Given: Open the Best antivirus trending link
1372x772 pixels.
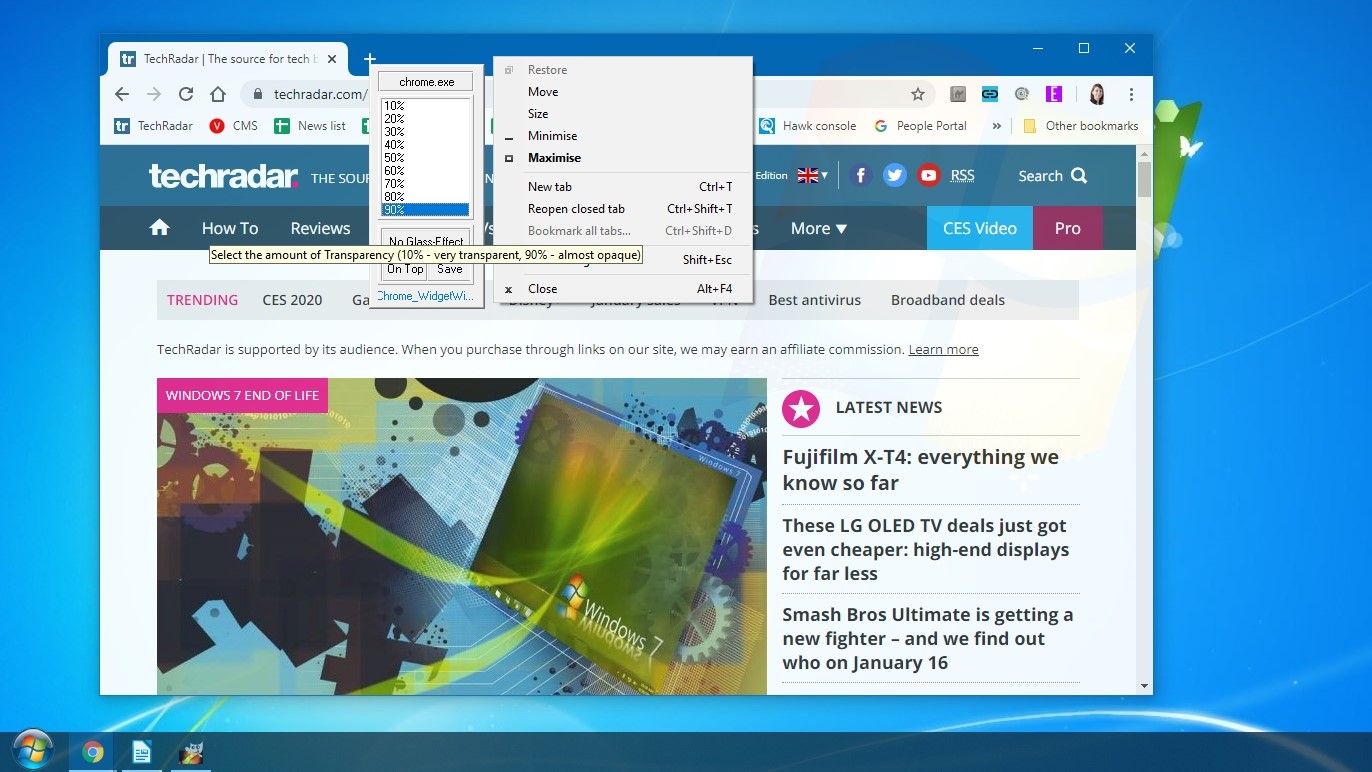Looking at the screenshot, I should point(814,300).
